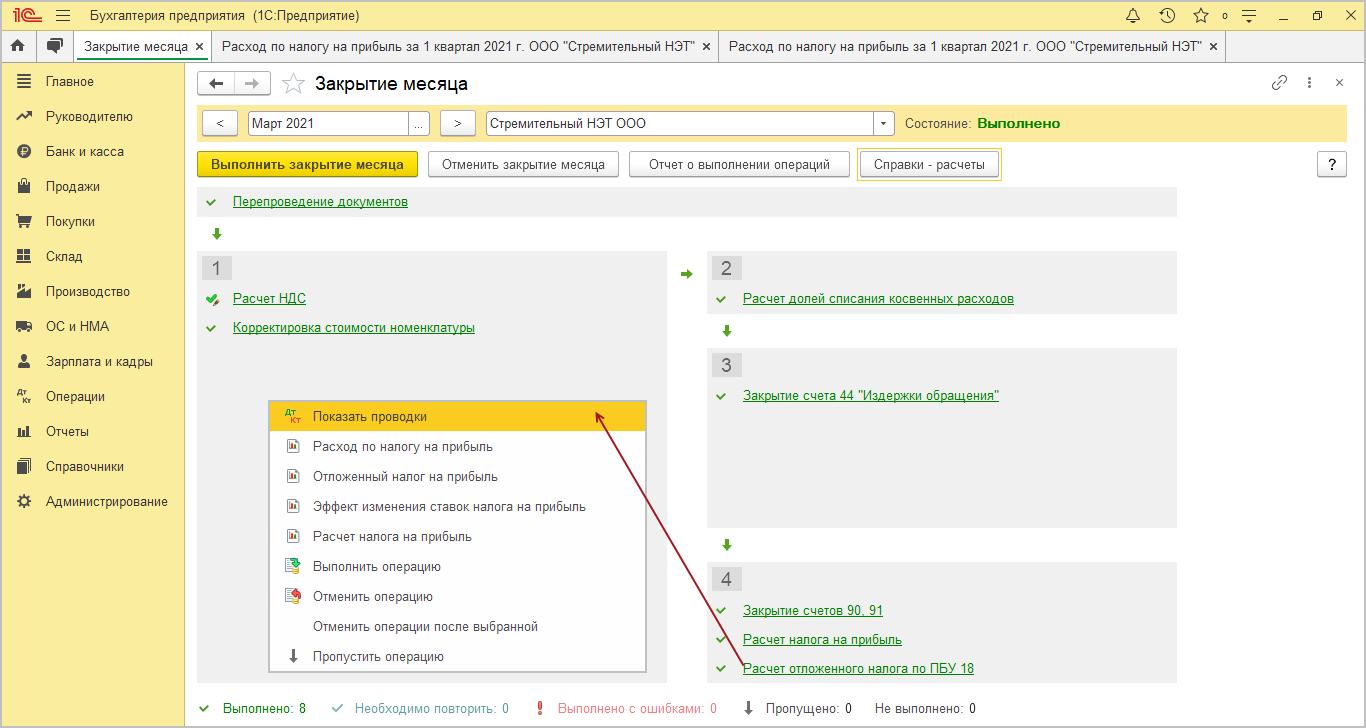The image size is (1366, 728).
Task: Switch to Закрытие месяца tab
Action: [x=136, y=47]
